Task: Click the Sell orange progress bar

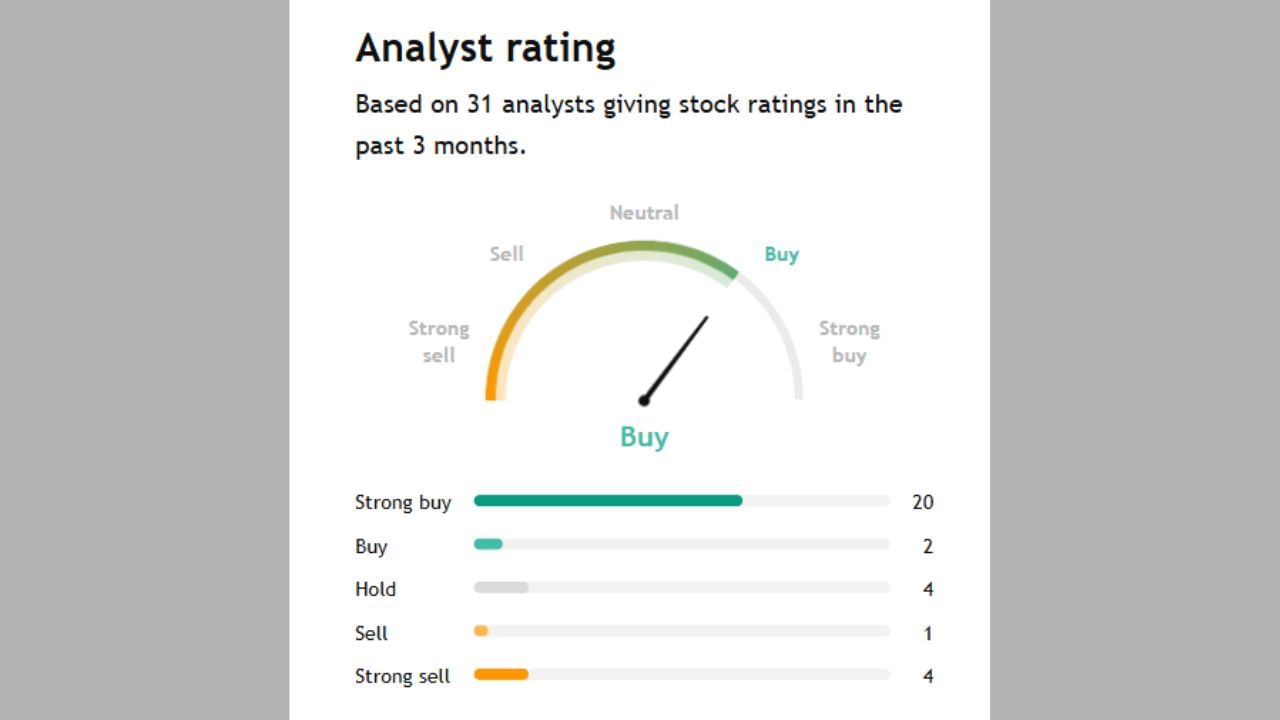Action: point(481,631)
